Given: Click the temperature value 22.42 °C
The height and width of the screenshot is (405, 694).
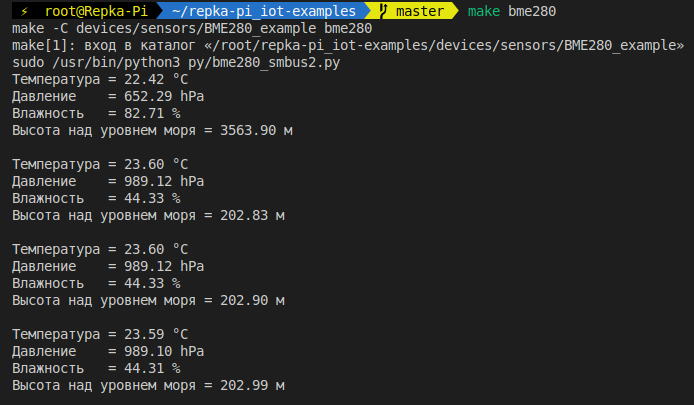Looking at the screenshot, I should (x=156, y=80).
